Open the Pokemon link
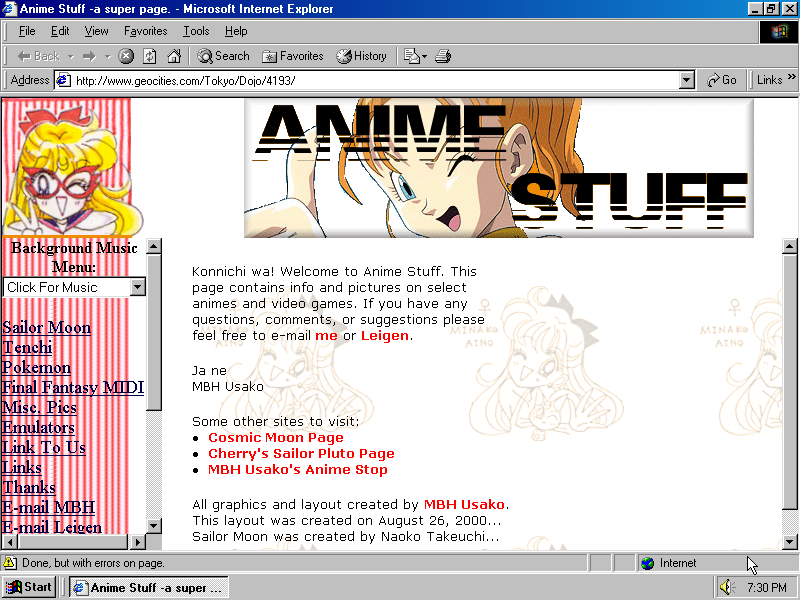This screenshot has width=800, height=600. [x=36, y=367]
